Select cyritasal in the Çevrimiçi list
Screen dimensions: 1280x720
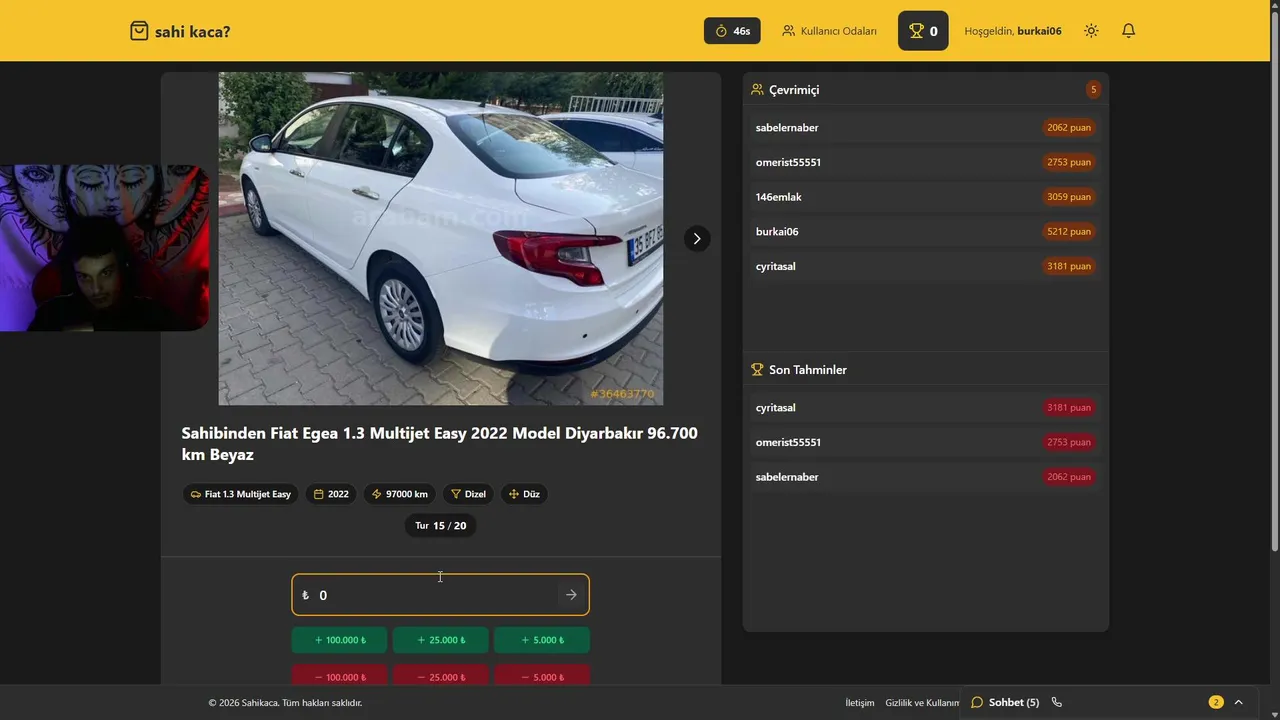[925, 266]
